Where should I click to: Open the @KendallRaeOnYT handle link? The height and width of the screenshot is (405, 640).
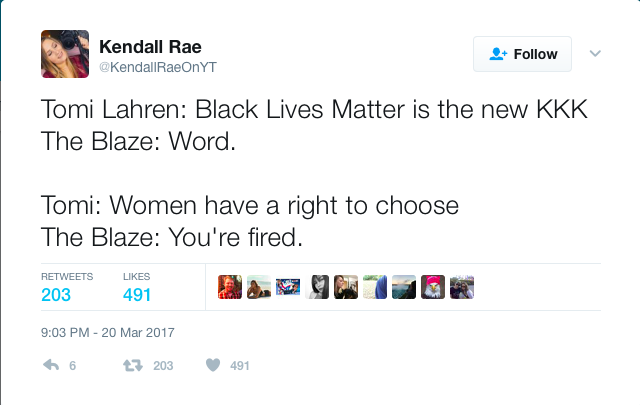pyautogui.click(x=158, y=67)
